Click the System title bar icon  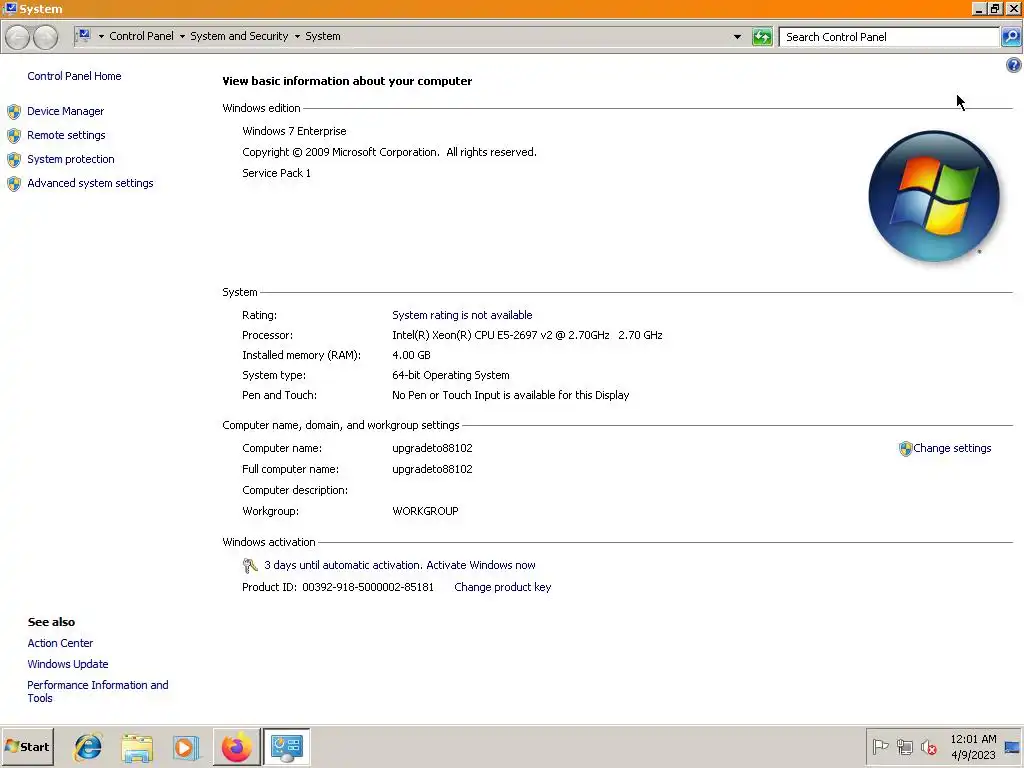point(10,8)
